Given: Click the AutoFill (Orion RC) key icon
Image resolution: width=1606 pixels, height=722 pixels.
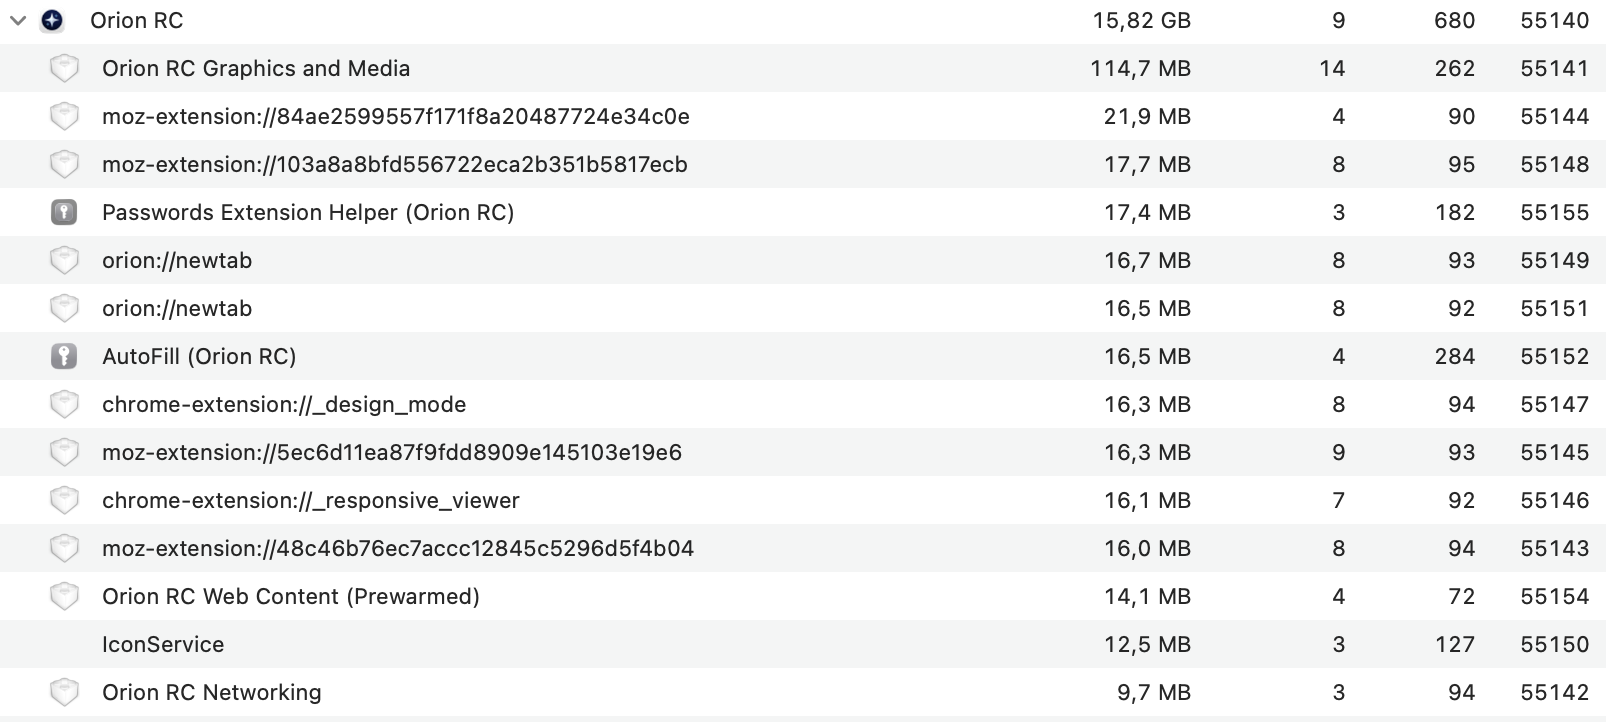Looking at the screenshot, I should [64, 356].
